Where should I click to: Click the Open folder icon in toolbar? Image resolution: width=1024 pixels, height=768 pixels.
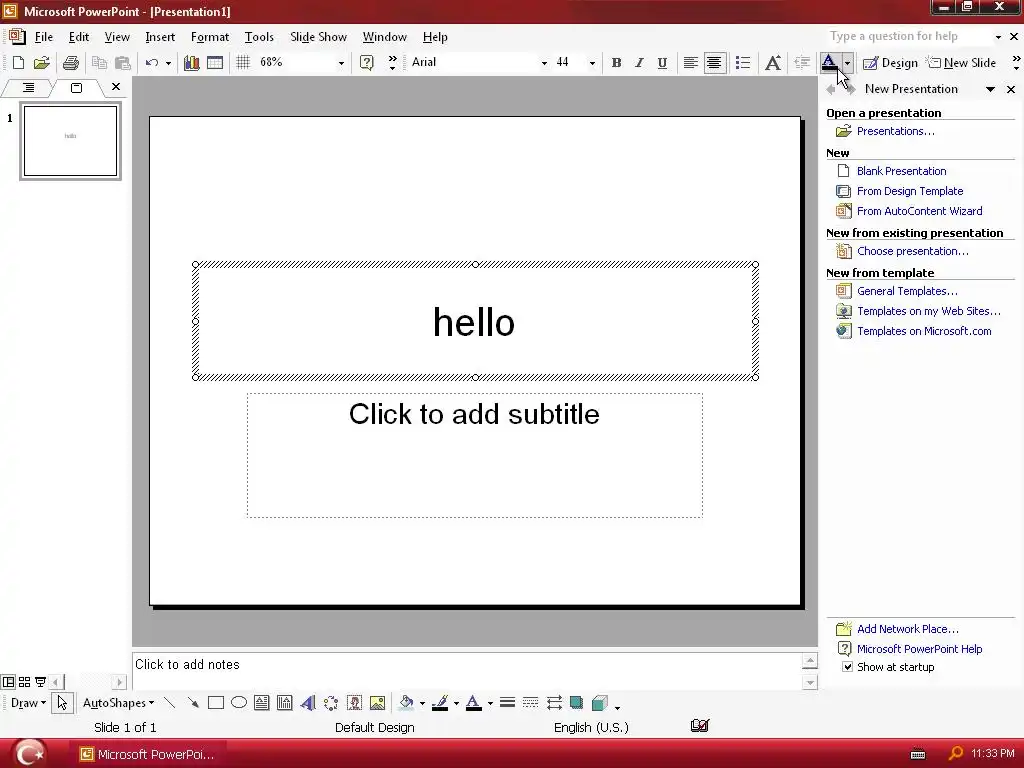[x=42, y=63]
